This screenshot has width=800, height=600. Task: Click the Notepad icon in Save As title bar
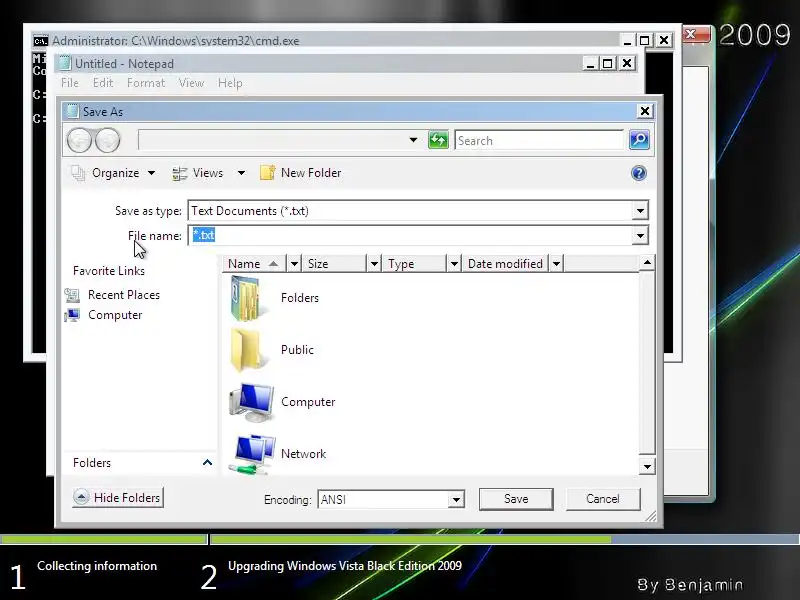point(73,111)
